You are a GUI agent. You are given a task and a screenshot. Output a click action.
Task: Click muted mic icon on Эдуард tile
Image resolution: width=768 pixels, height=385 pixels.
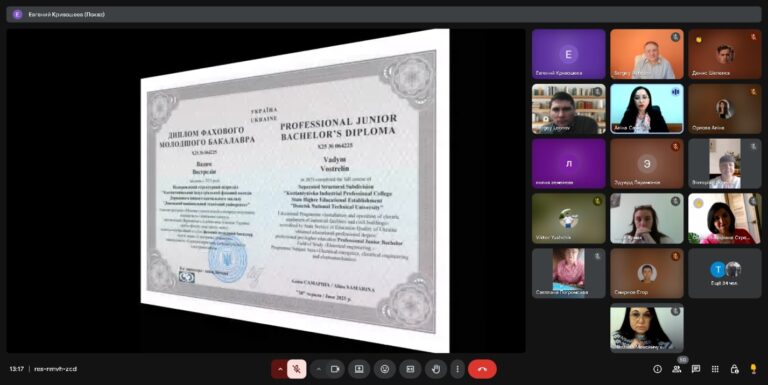tap(675, 146)
